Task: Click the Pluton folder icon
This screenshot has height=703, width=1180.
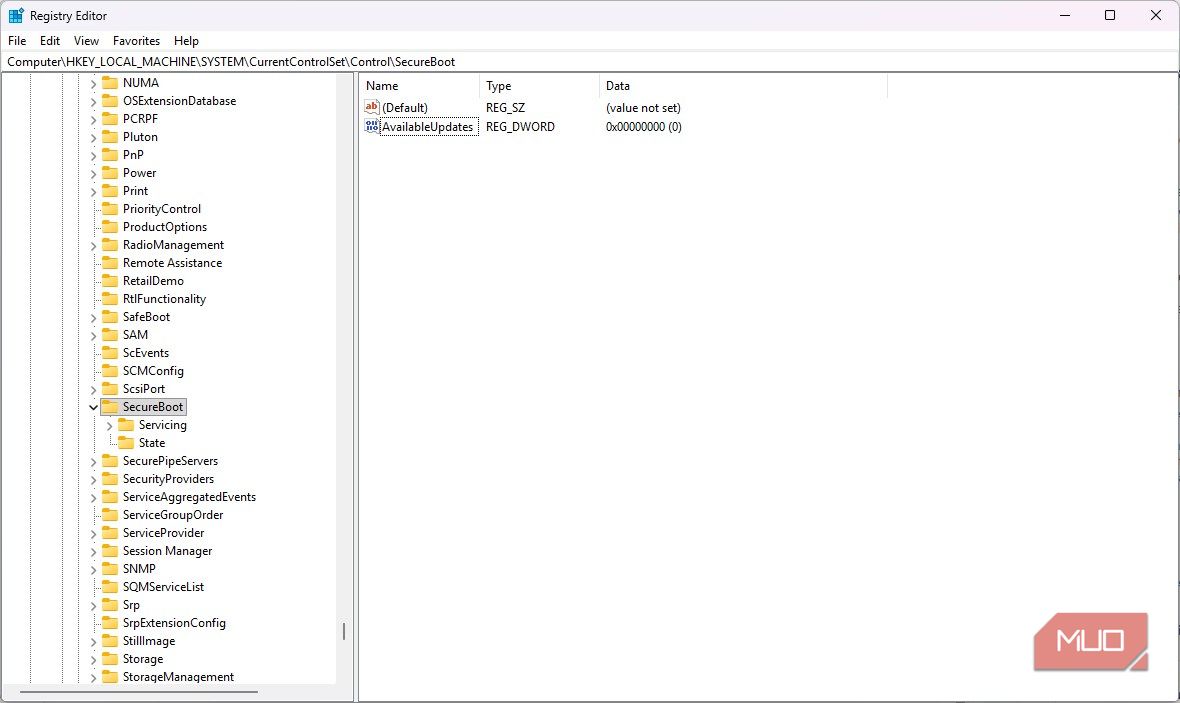Action: coord(110,136)
